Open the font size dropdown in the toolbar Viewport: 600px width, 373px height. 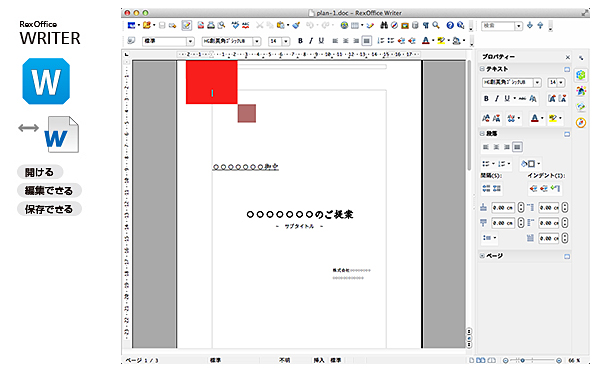(286, 41)
